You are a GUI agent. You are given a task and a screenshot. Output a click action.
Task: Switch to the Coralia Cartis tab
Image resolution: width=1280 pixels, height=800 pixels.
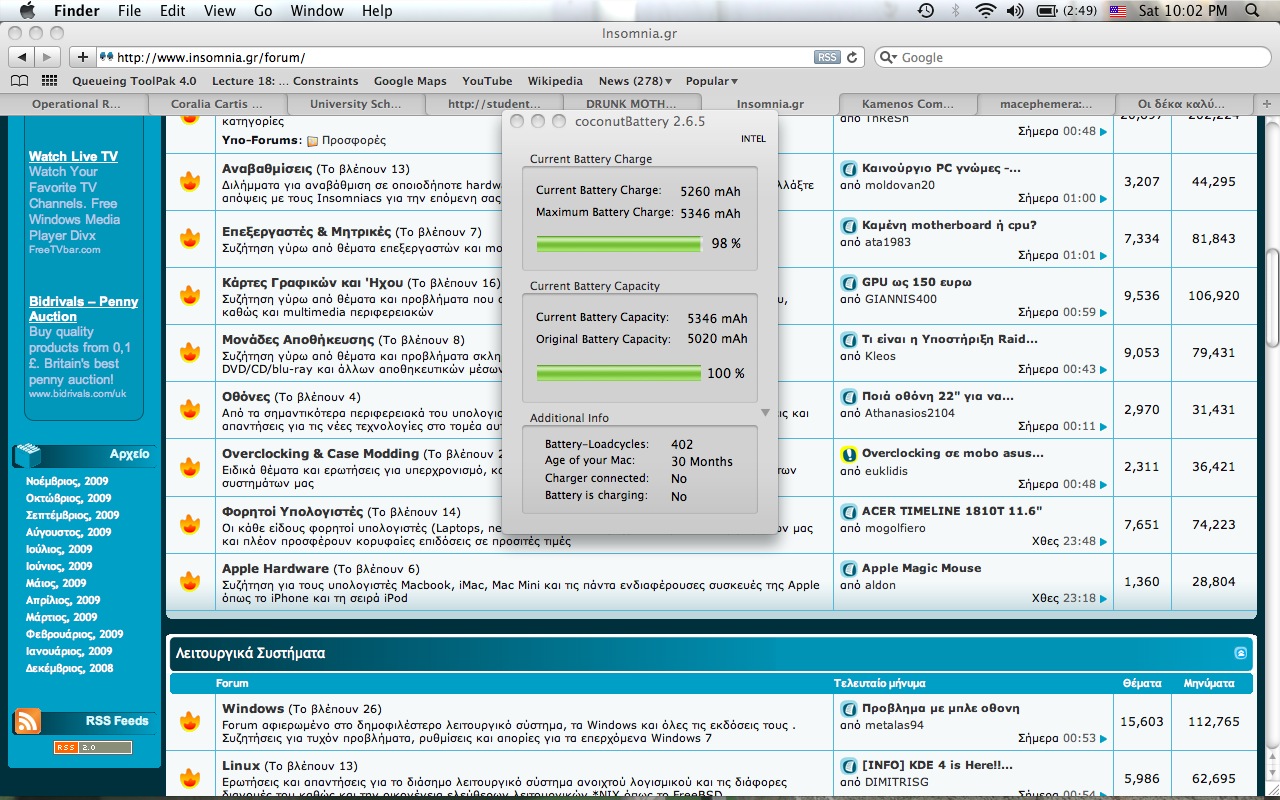pos(217,104)
